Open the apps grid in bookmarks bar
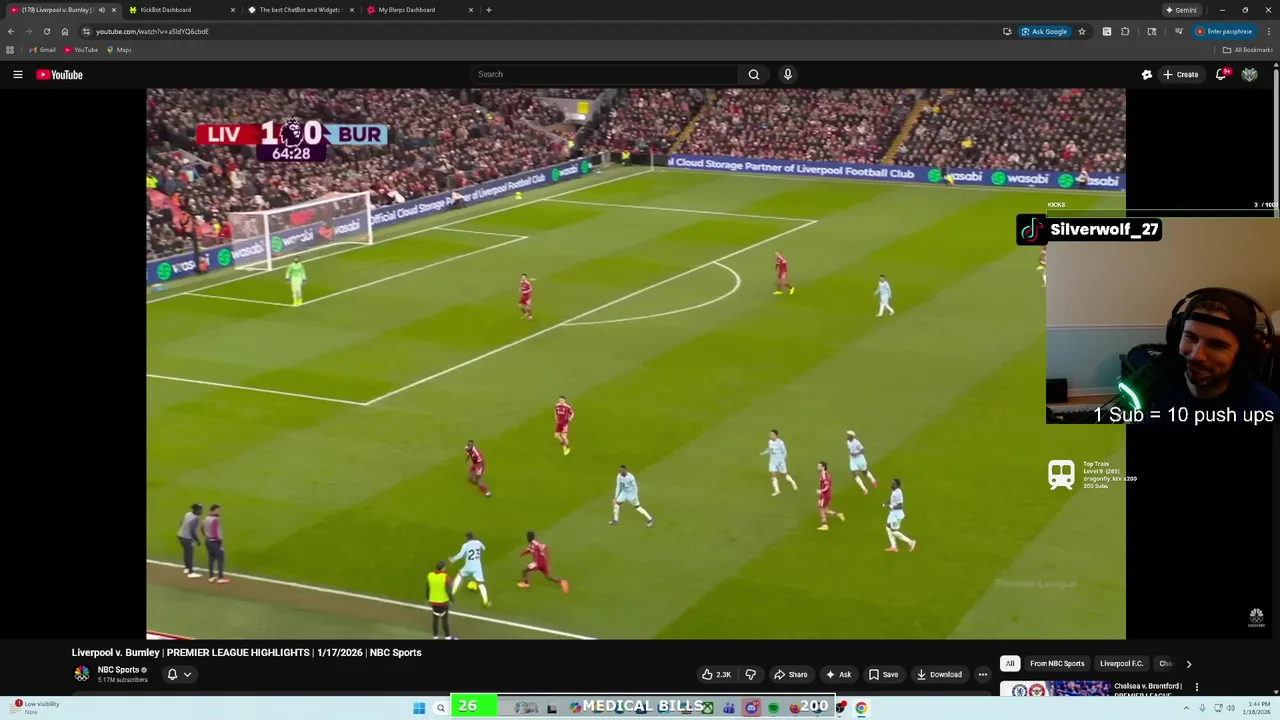The image size is (1280, 720). [x=10, y=50]
